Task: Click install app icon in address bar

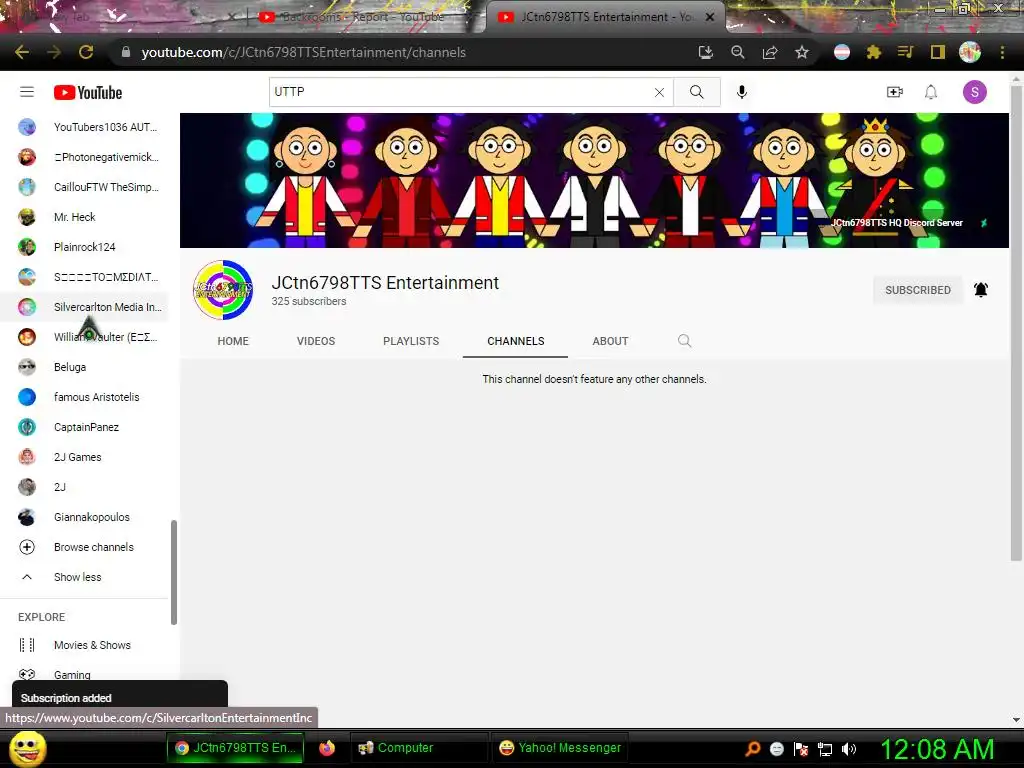Action: click(705, 52)
